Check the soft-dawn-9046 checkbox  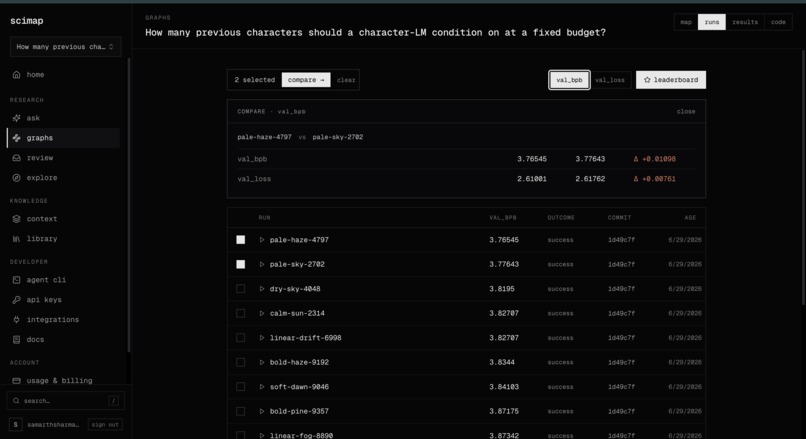(x=241, y=387)
